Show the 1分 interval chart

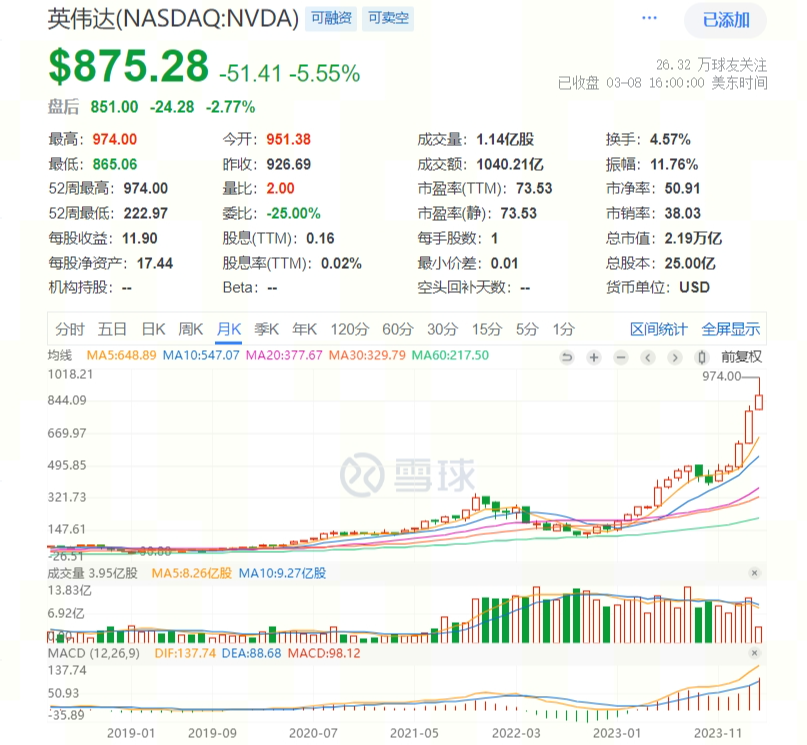pos(564,329)
